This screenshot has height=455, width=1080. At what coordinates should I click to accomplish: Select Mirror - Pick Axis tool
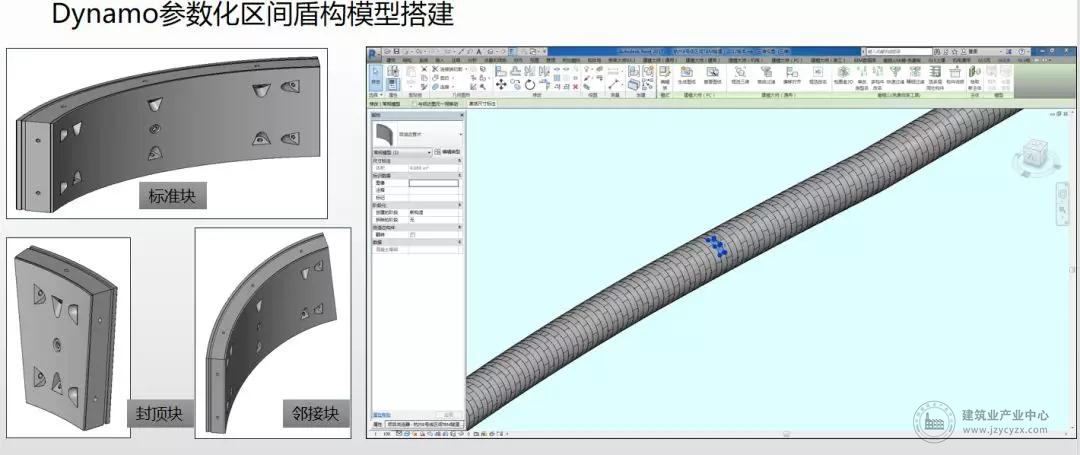pyautogui.click(x=529, y=71)
